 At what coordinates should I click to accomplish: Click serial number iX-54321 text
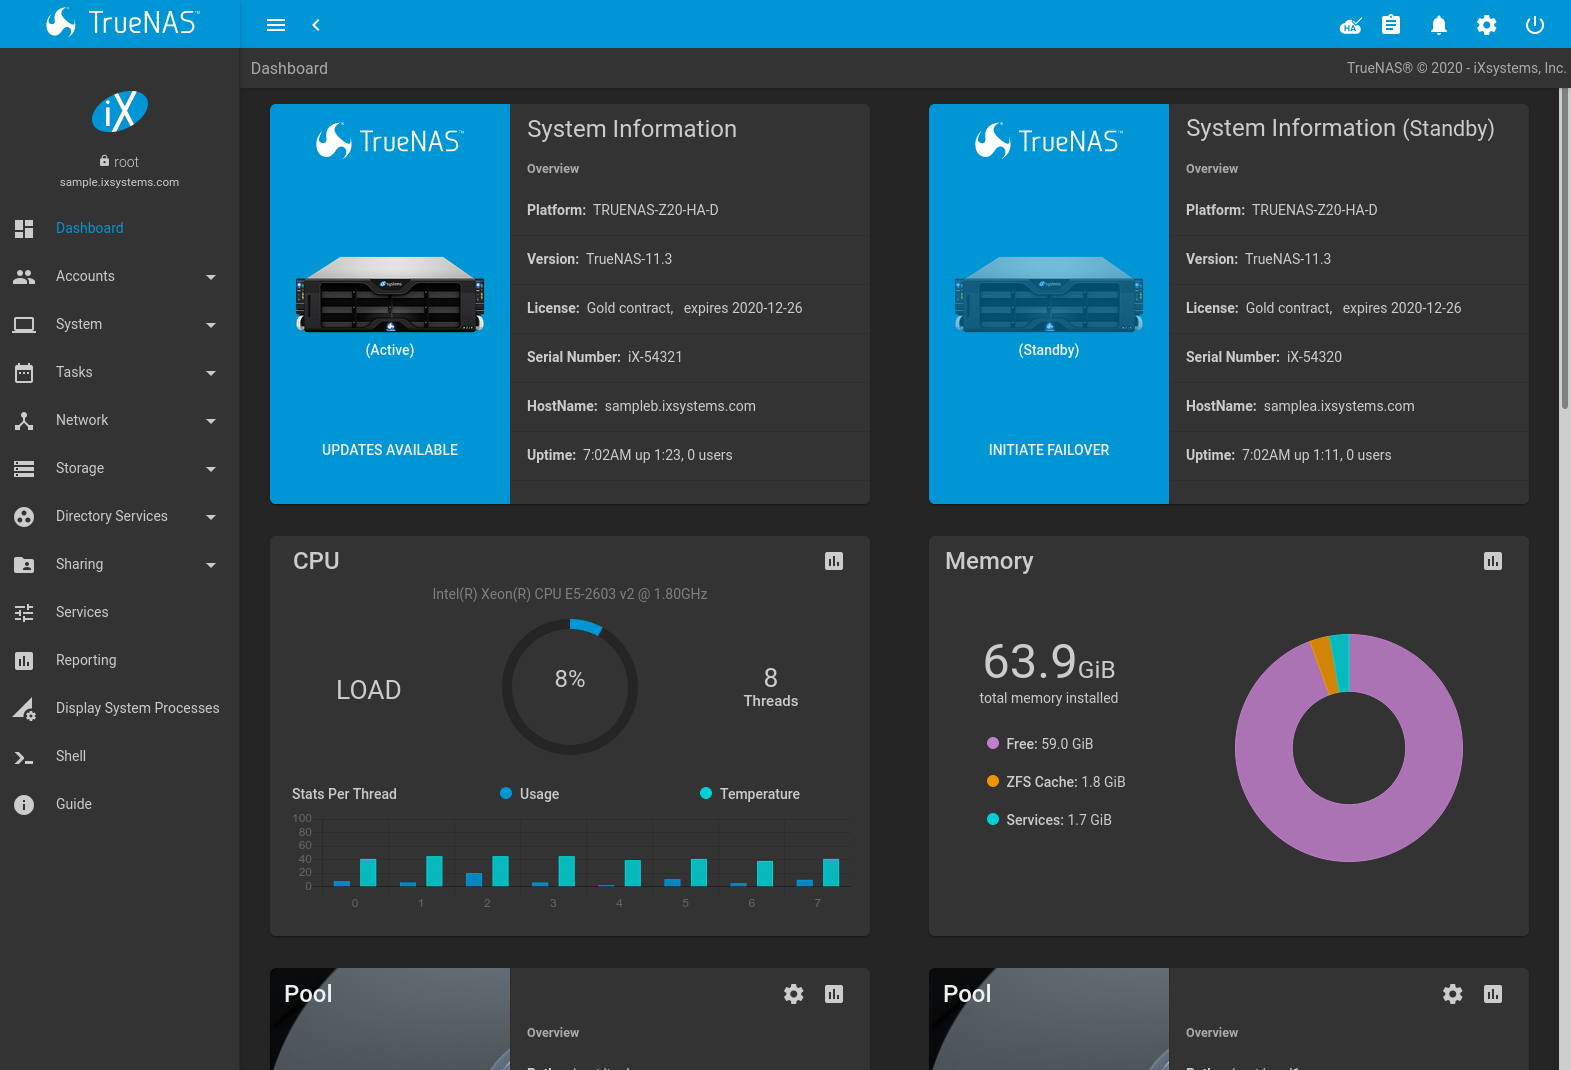(x=655, y=357)
